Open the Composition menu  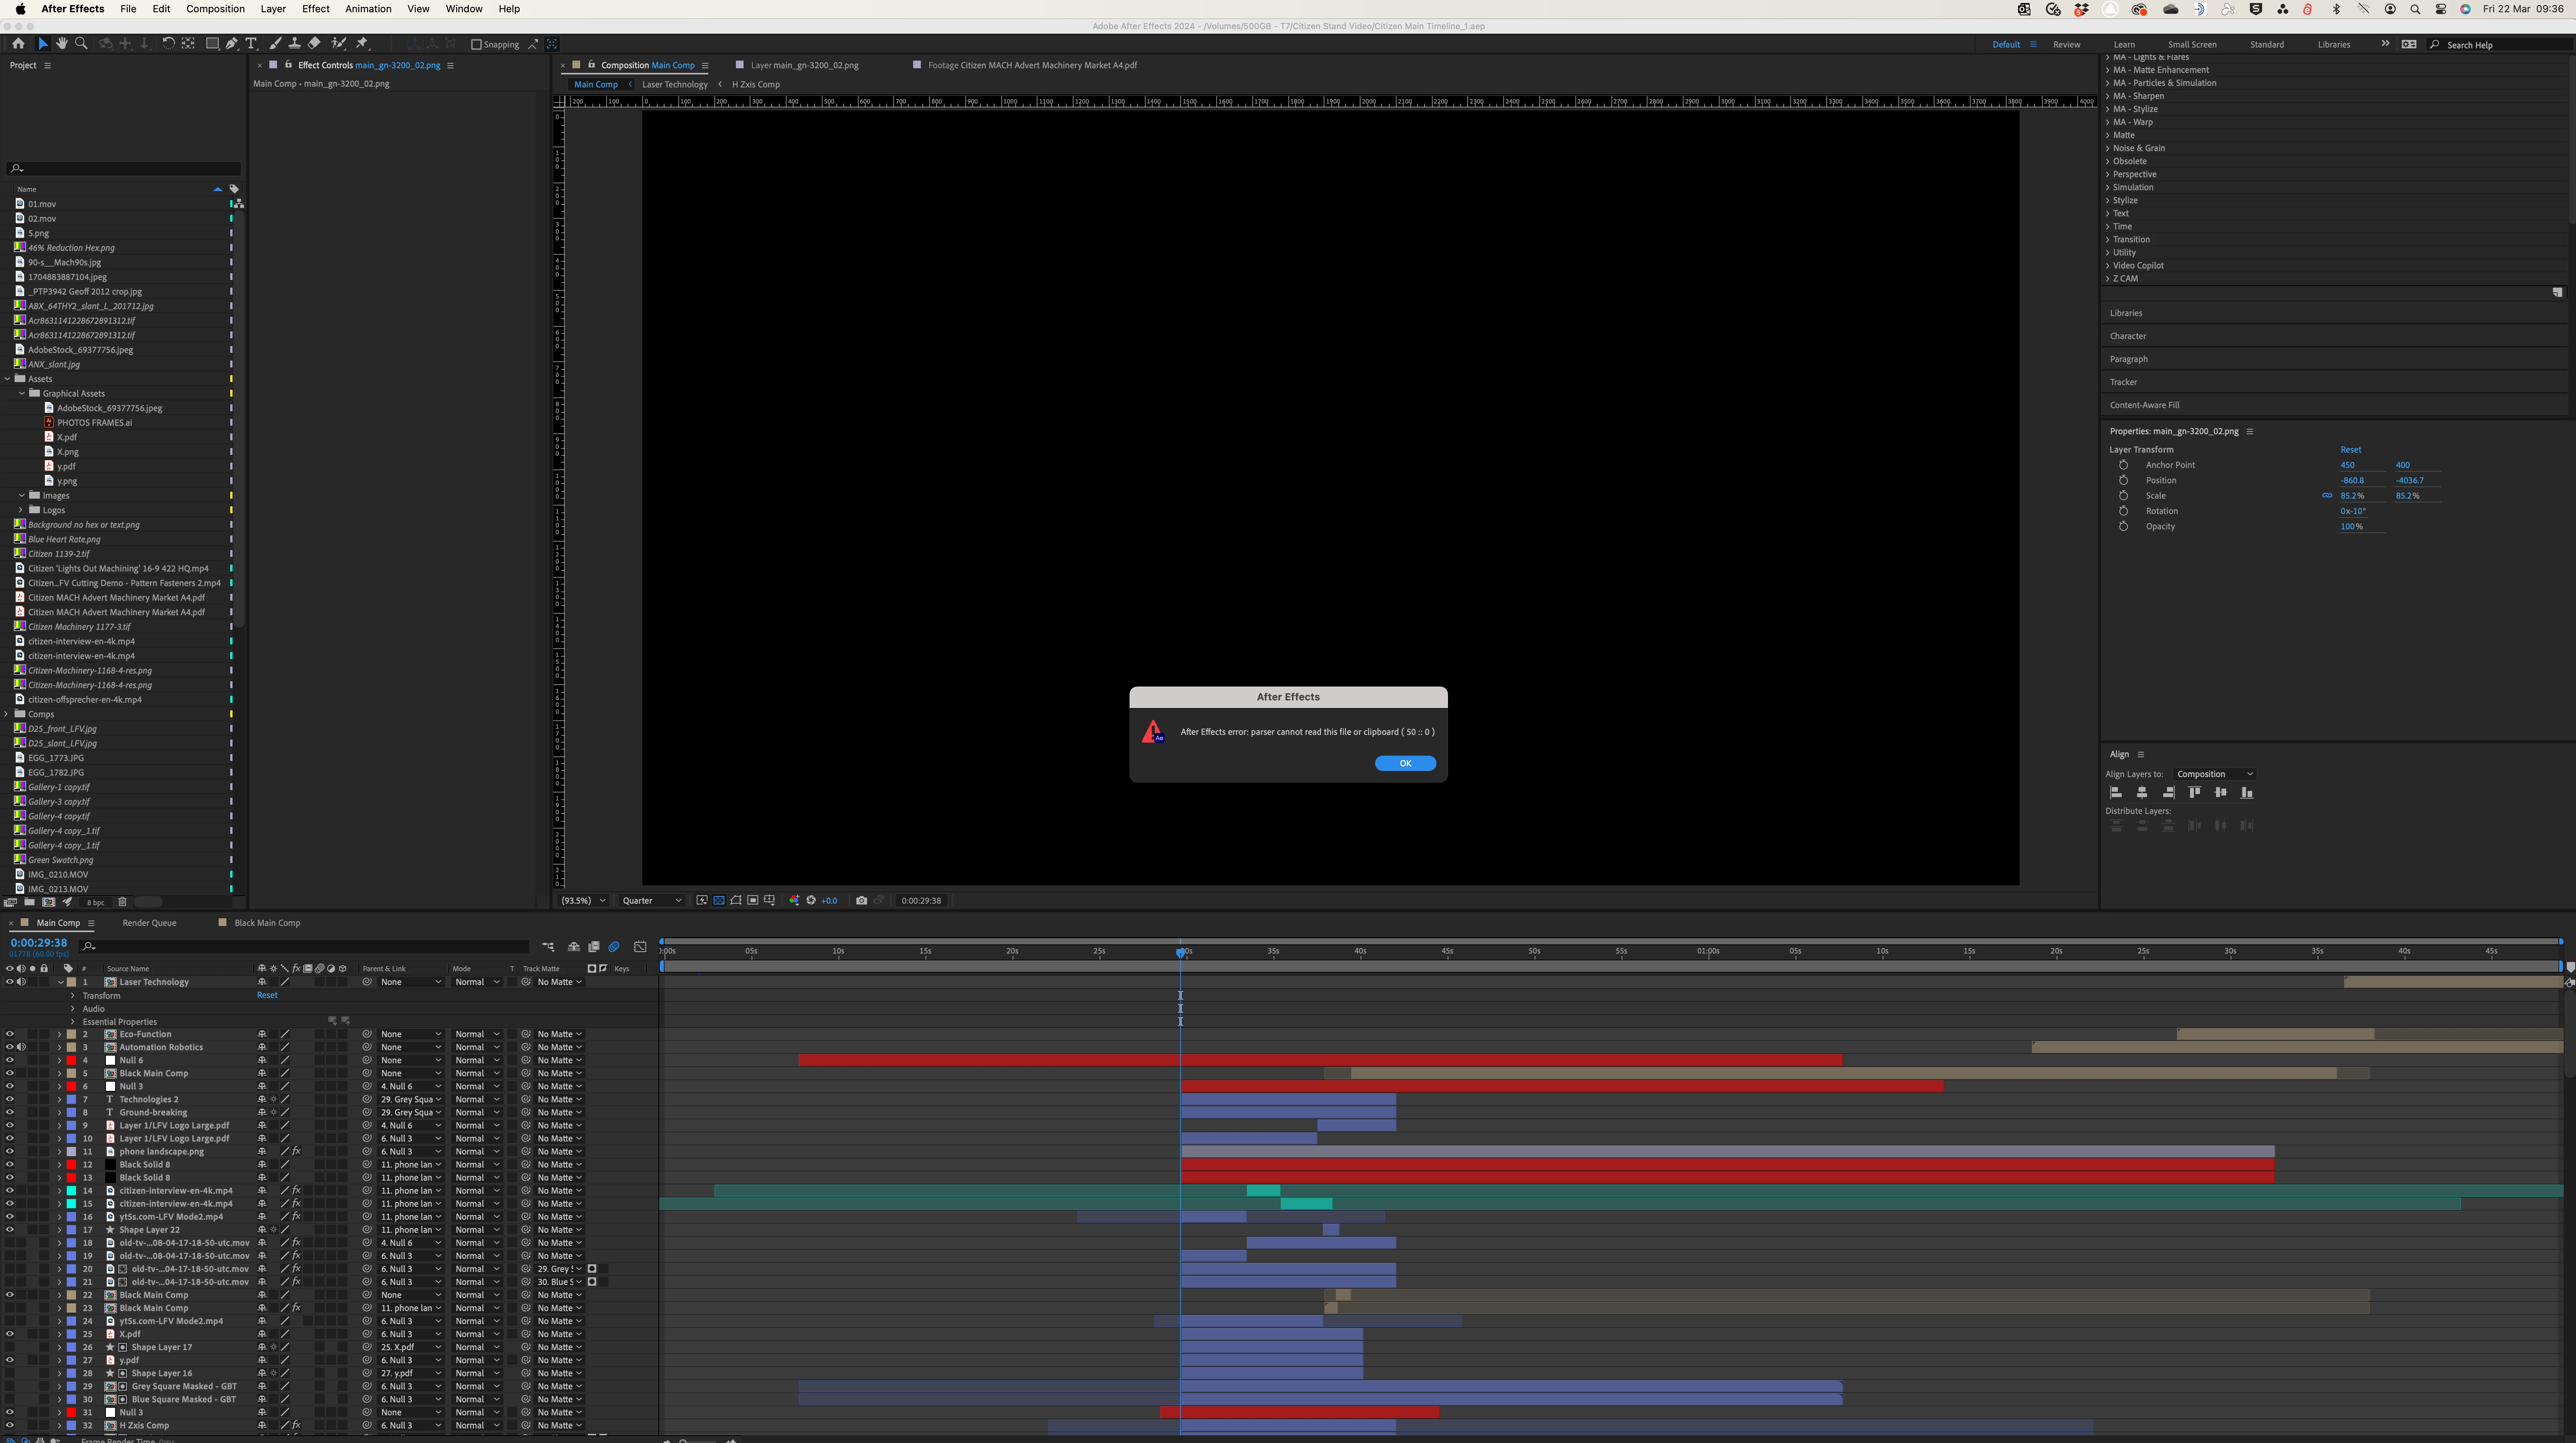(x=215, y=9)
